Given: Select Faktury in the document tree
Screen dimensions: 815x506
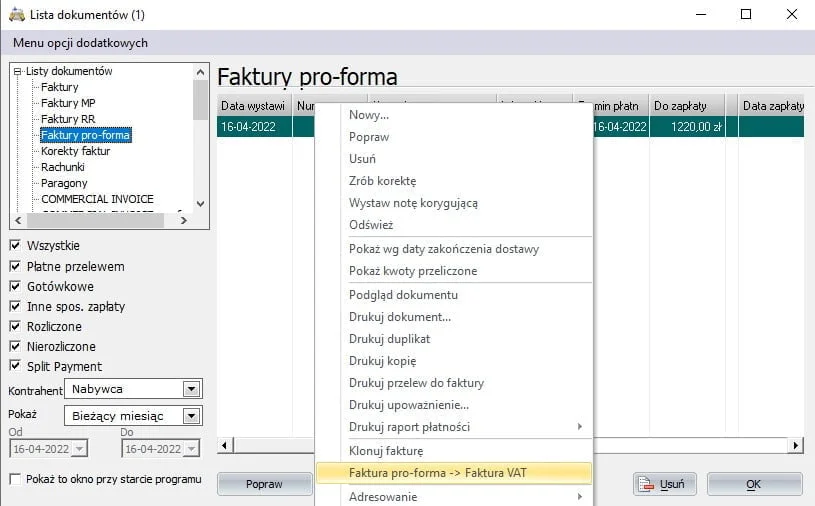Looking at the screenshot, I should [60, 87].
